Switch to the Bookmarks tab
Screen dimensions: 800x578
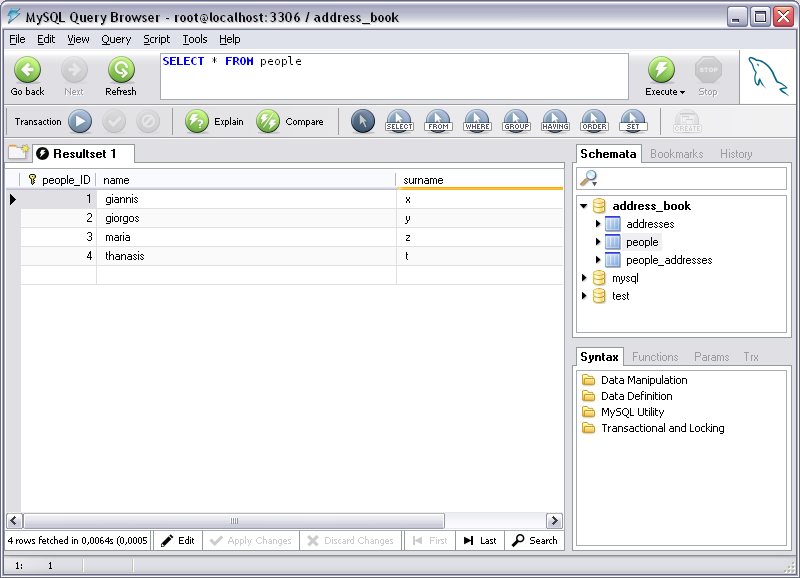click(x=677, y=154)
